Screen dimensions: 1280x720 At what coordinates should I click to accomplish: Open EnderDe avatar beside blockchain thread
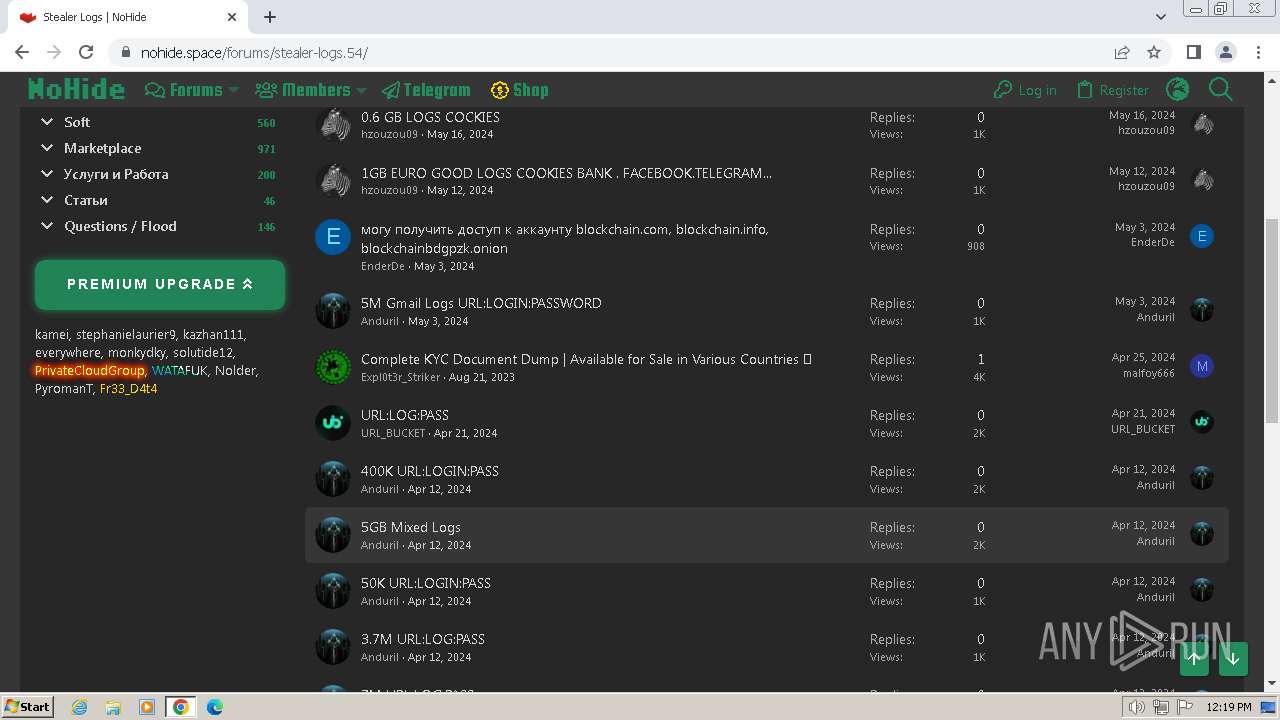(x=333, y=237)
